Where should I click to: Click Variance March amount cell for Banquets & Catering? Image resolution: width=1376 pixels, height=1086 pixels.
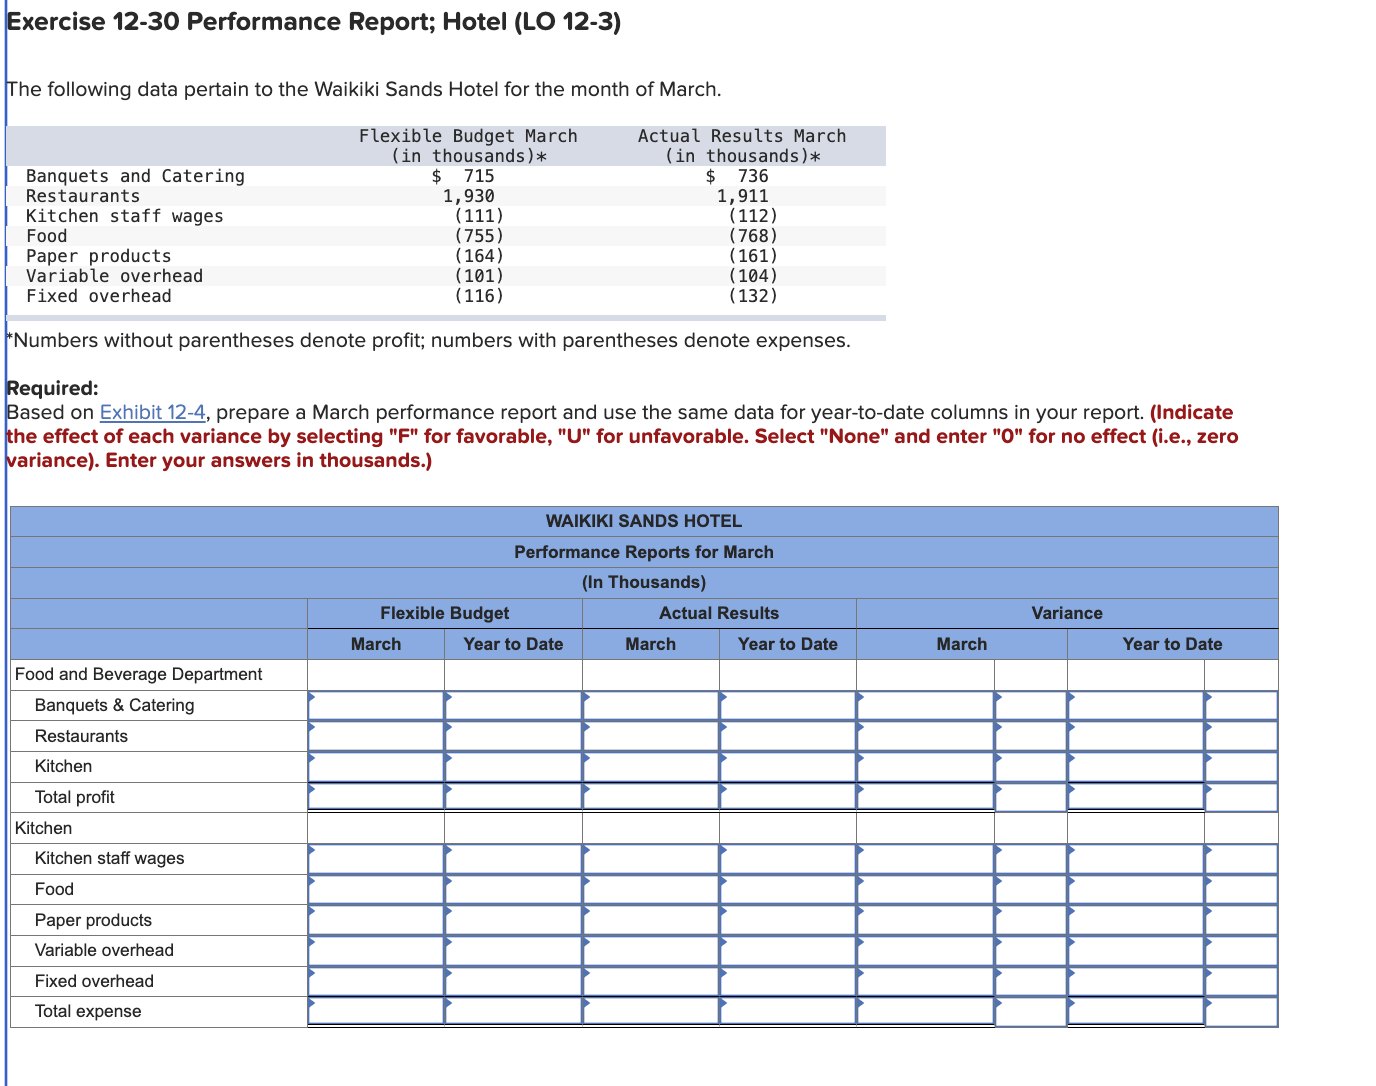(925, 705)
